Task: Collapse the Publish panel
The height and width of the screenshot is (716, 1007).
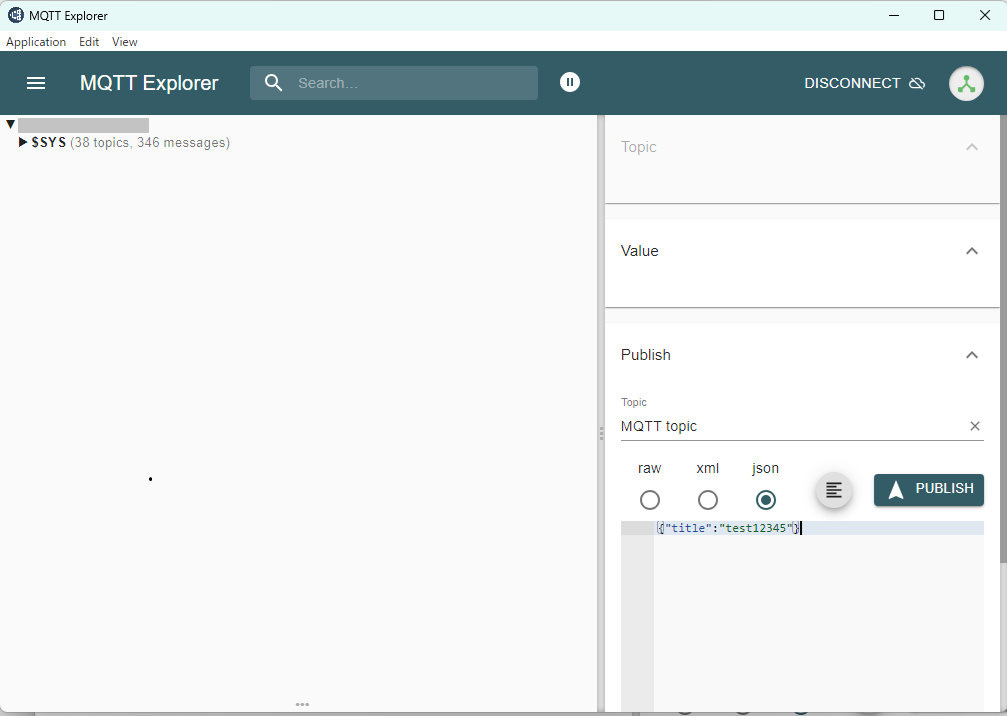Action: point(971,355)
